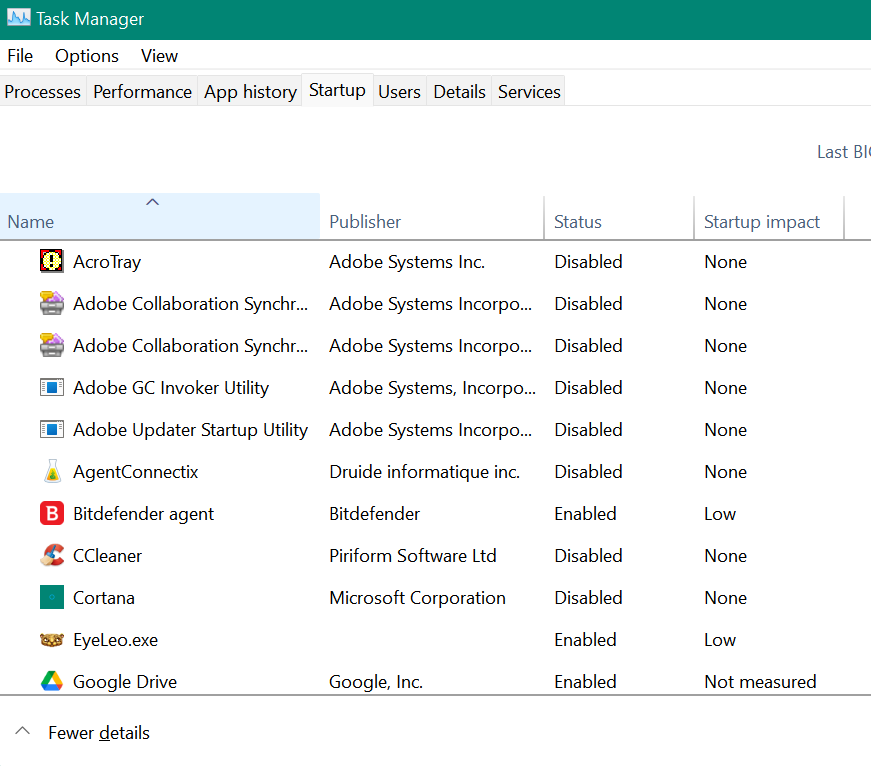Click the Disabled status of Cortana
This screenshot has height=766, width=871.
588,598
